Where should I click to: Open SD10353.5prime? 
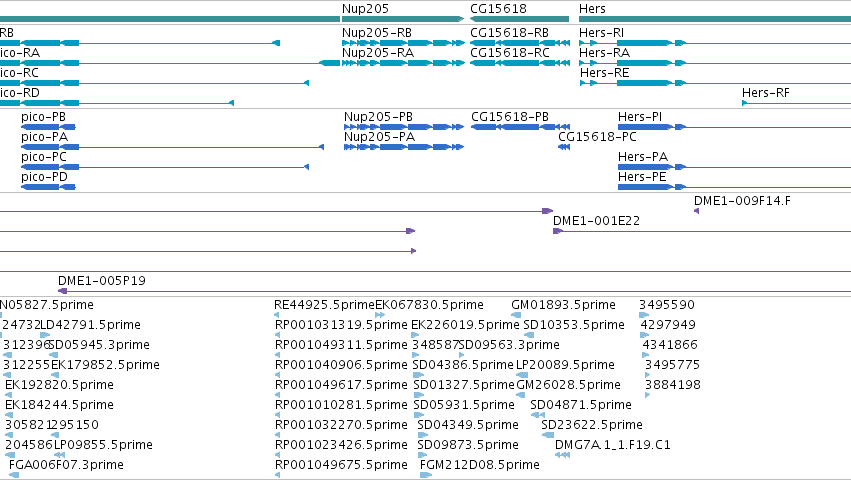point(574,325)
